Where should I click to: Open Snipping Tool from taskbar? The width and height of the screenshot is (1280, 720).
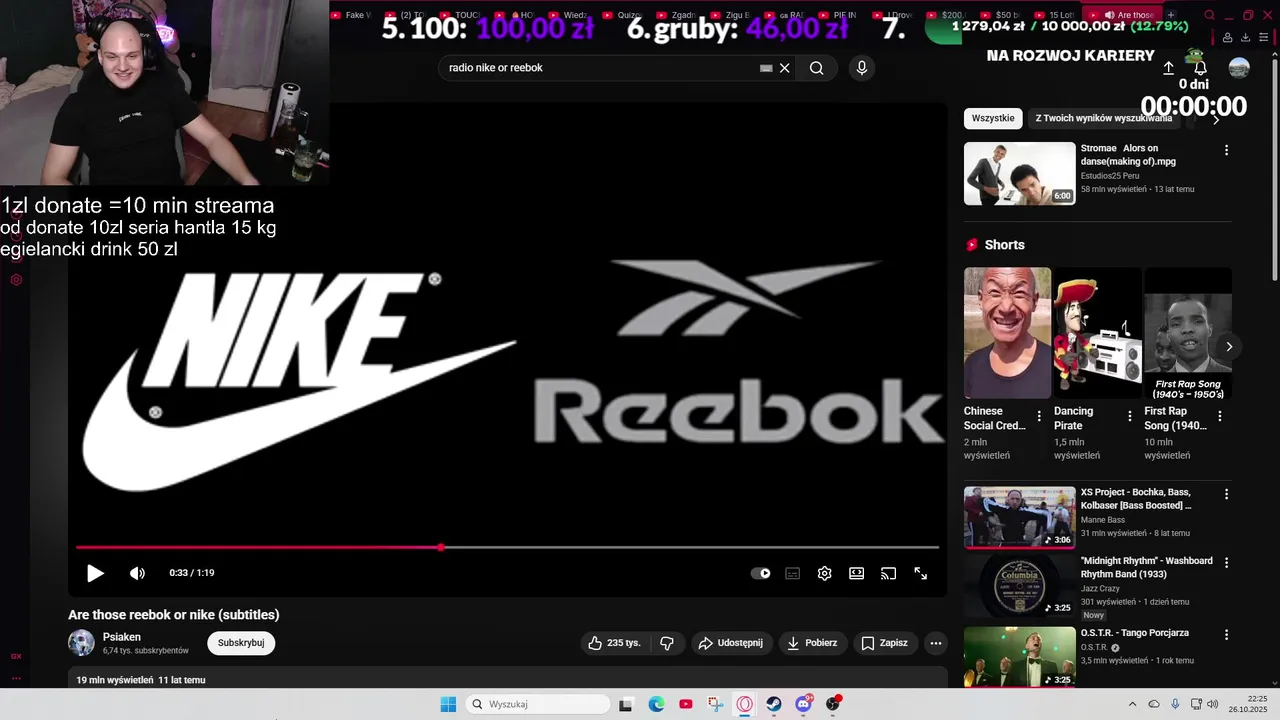click(715, 704)
